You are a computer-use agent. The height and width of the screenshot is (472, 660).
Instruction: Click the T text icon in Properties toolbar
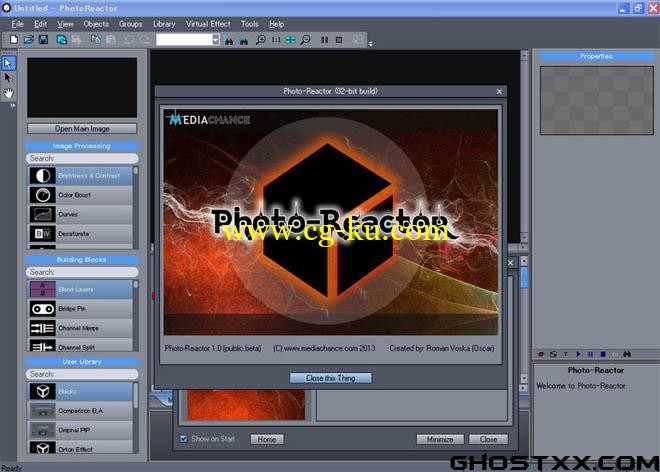(566, 354)
